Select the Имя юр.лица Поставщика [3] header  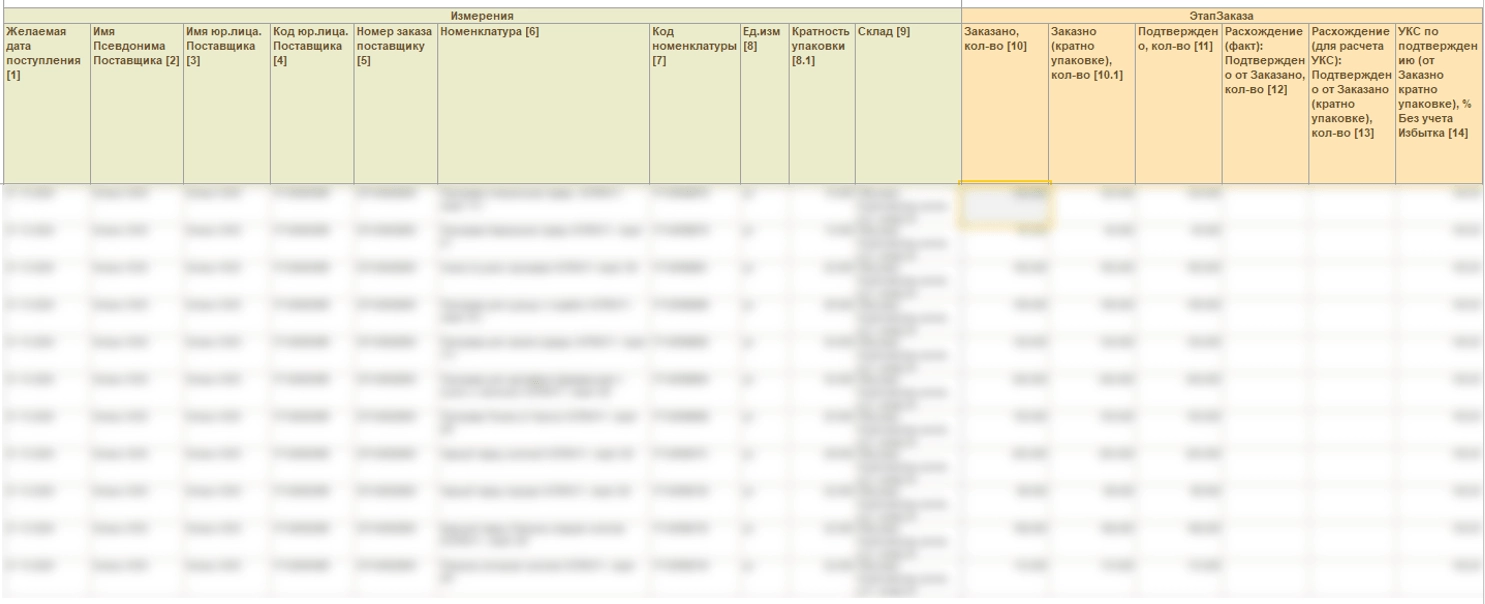(x=226, y=47)
